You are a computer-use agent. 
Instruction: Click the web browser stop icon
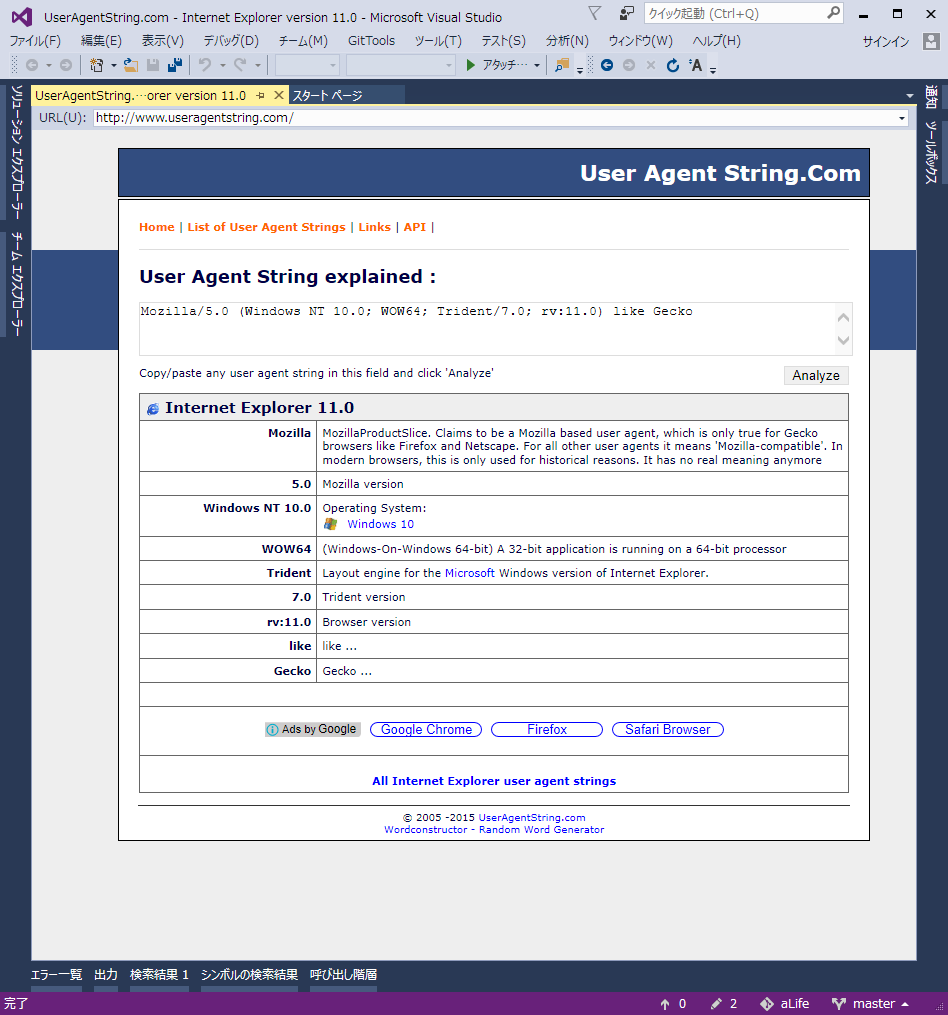pyautogui.click(x=651, y=65)
